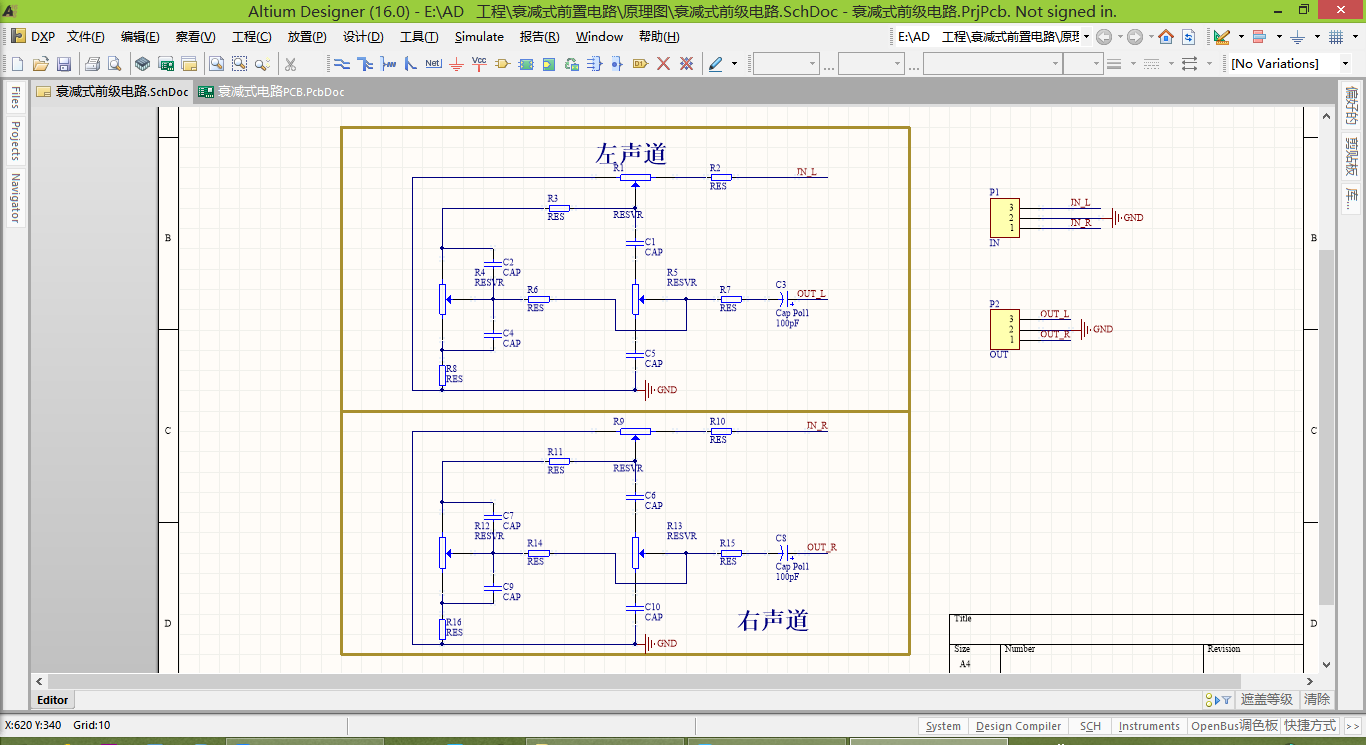Click the Design Compiler panel button

[x=1018, y=726]
